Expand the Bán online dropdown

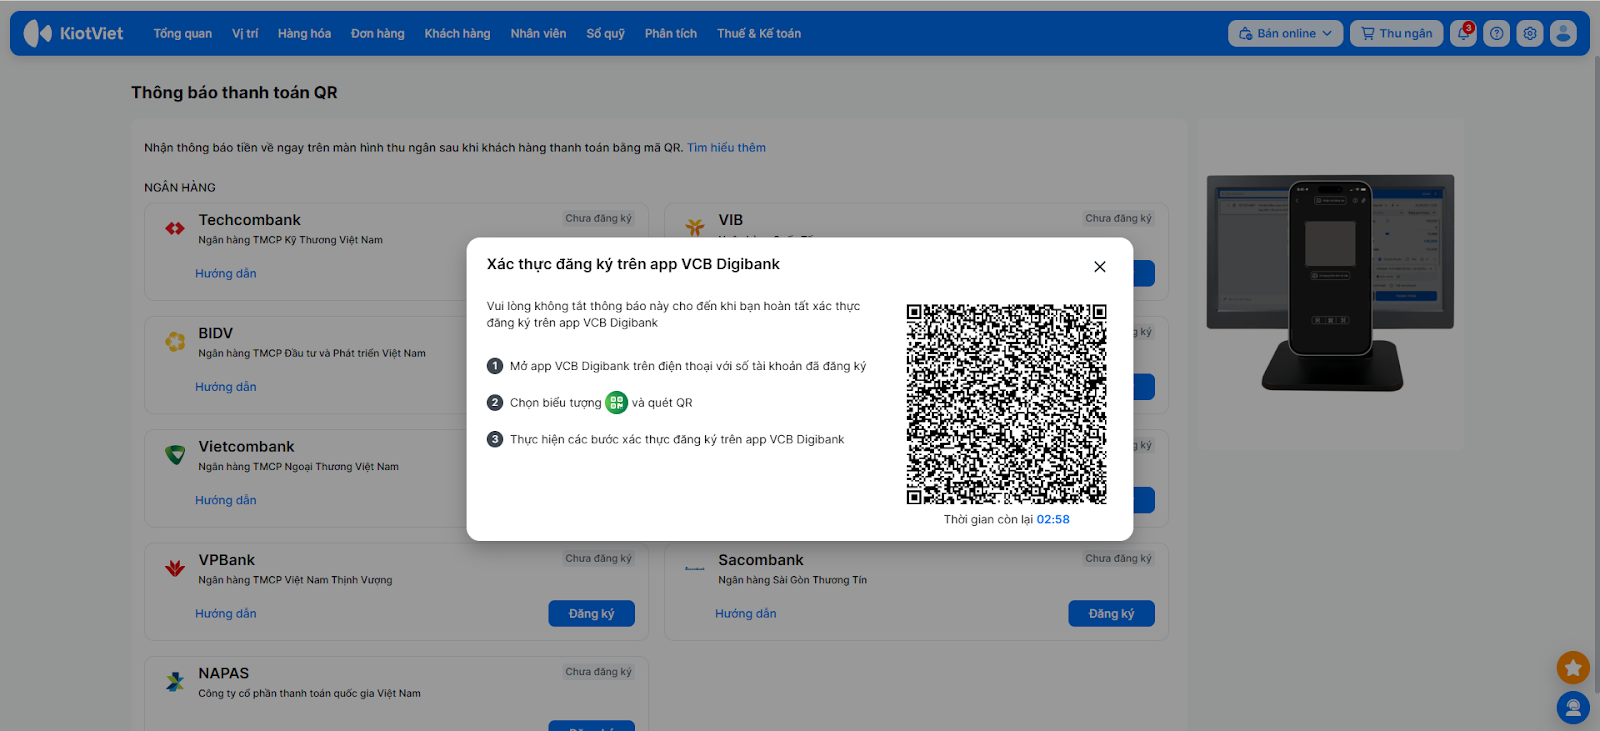coord(1285,33)
